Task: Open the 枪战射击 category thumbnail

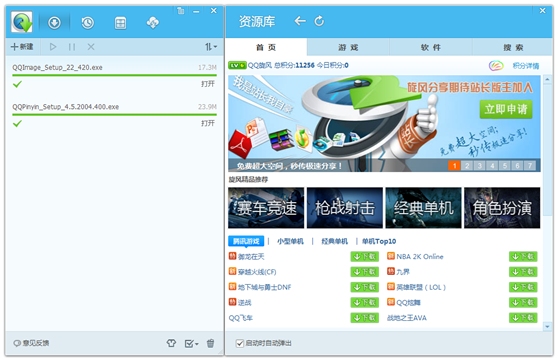Action: tap(345, 208)
